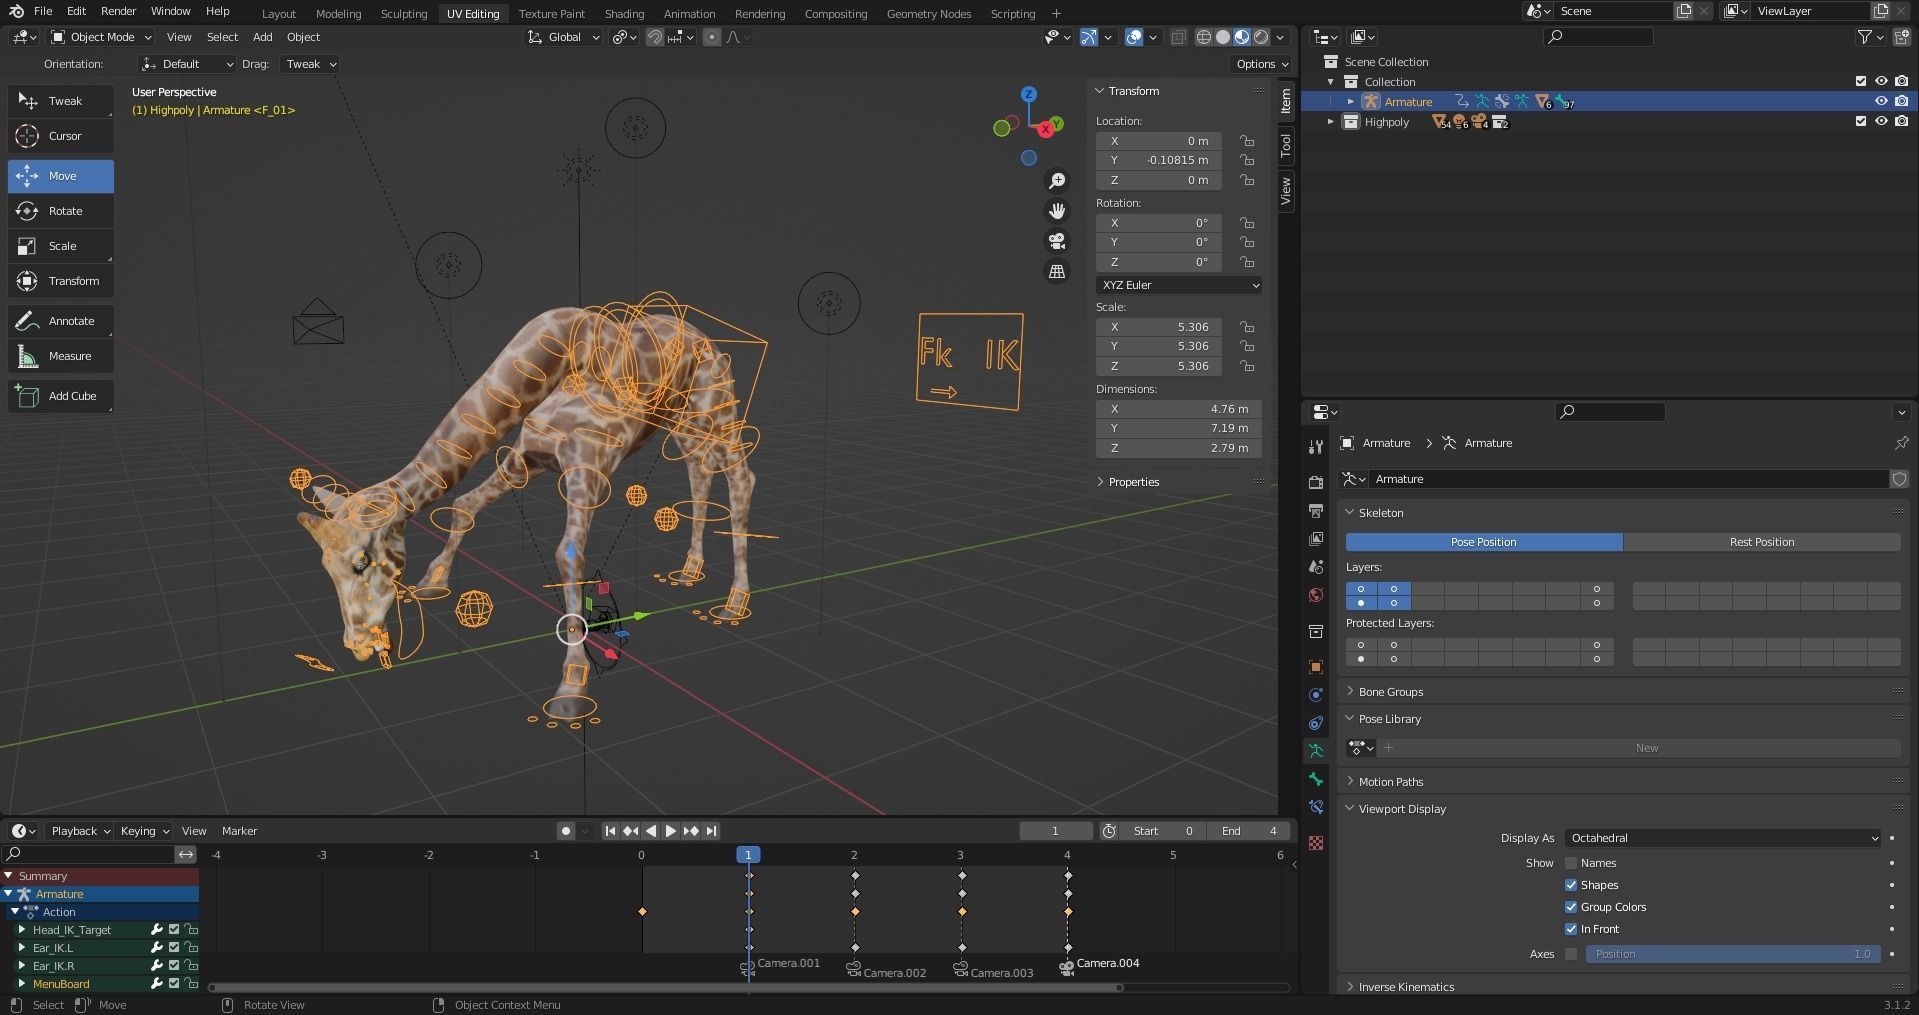
Task: Select the Annotate tool
Action: tap(61, 321)
